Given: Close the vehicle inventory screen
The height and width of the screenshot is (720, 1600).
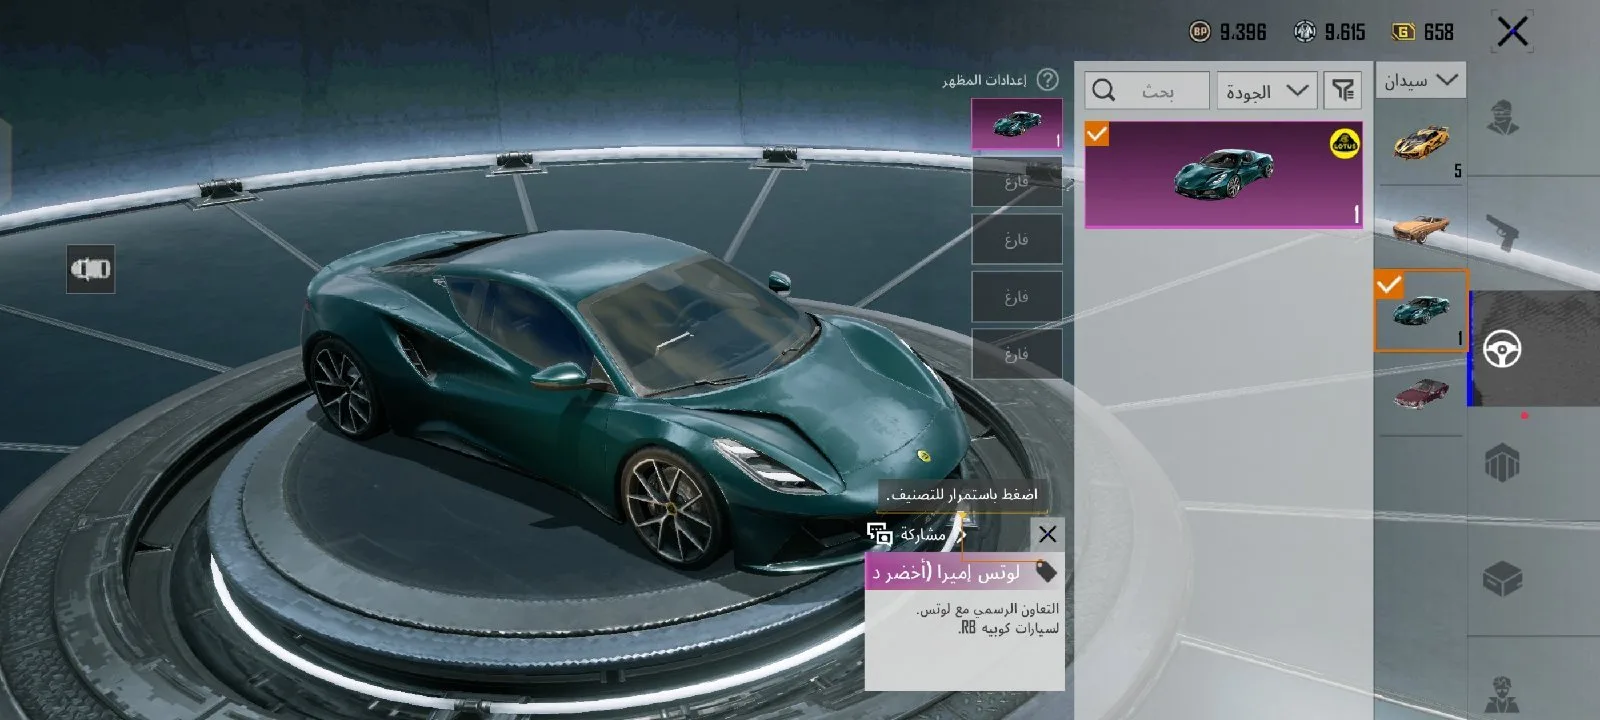Looking at the screenshot, I should [x=1513, y=32].
